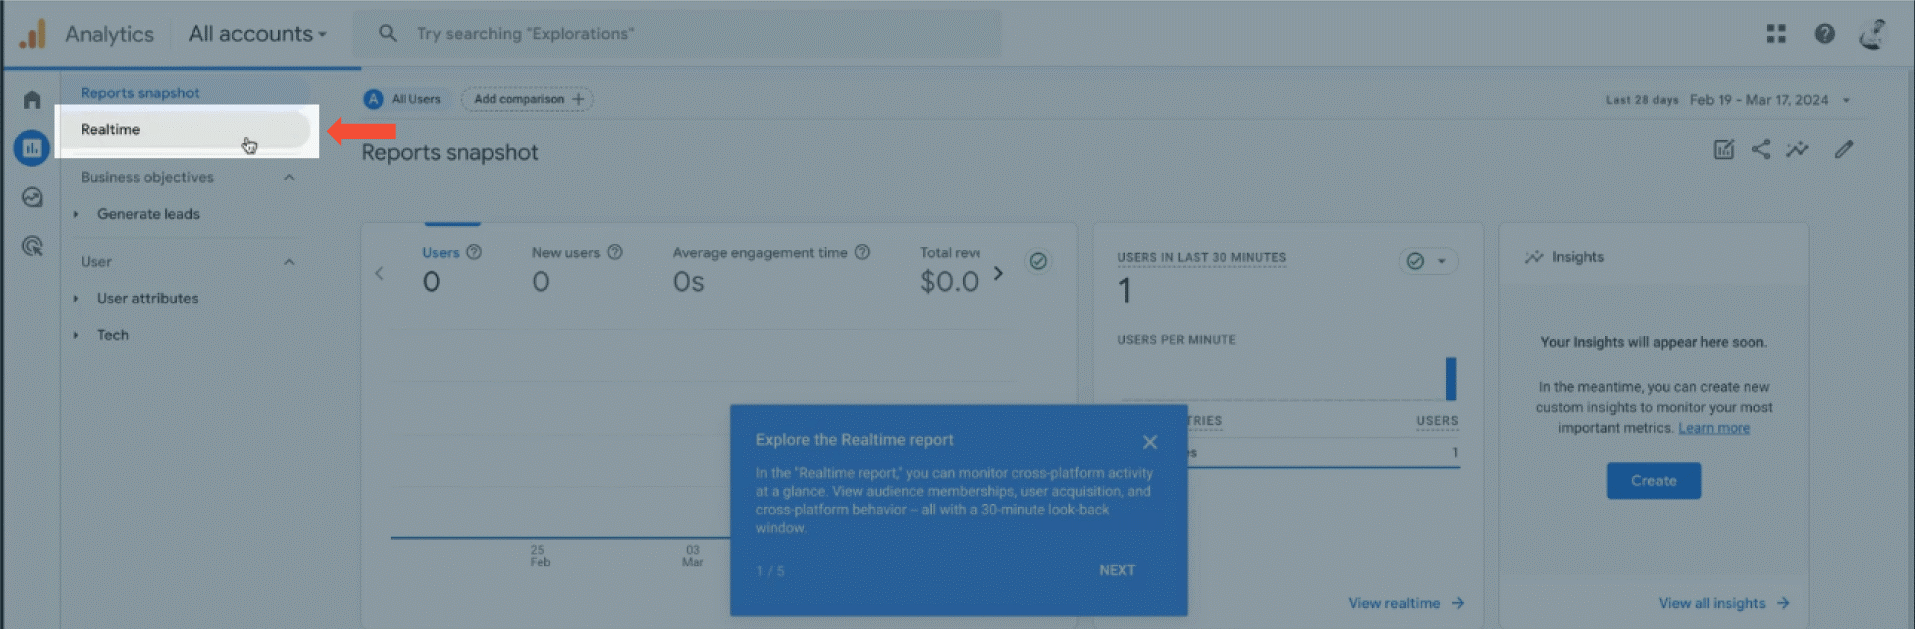Click the USERS column header
This screenshot has height=629, width=1915.
(x=1437, y=421)
